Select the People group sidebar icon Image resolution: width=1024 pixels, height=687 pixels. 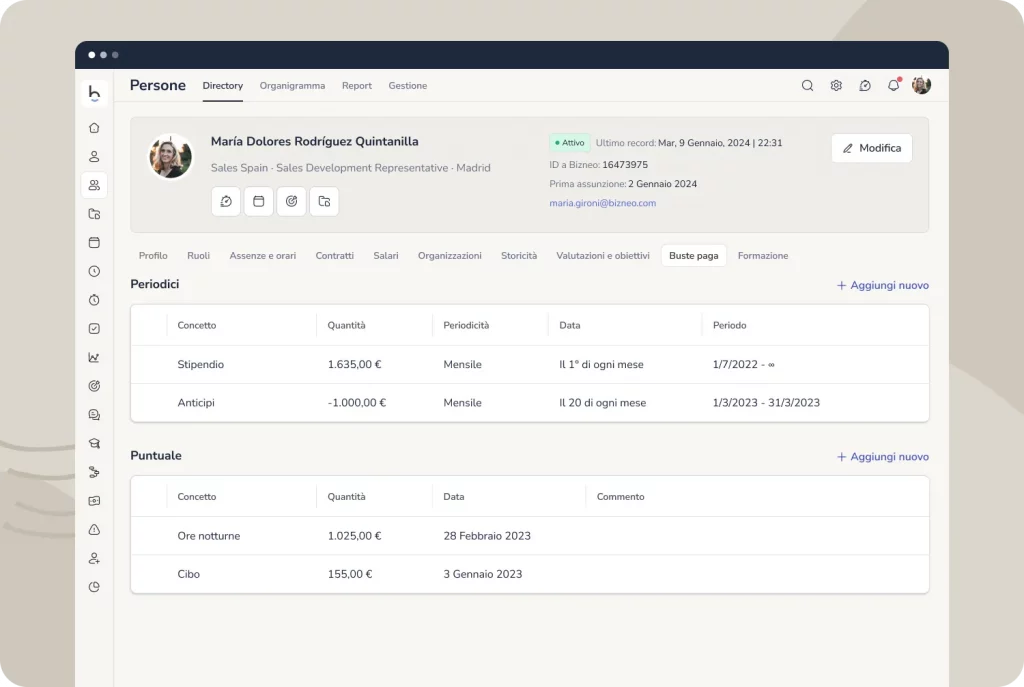pos(94,185)
